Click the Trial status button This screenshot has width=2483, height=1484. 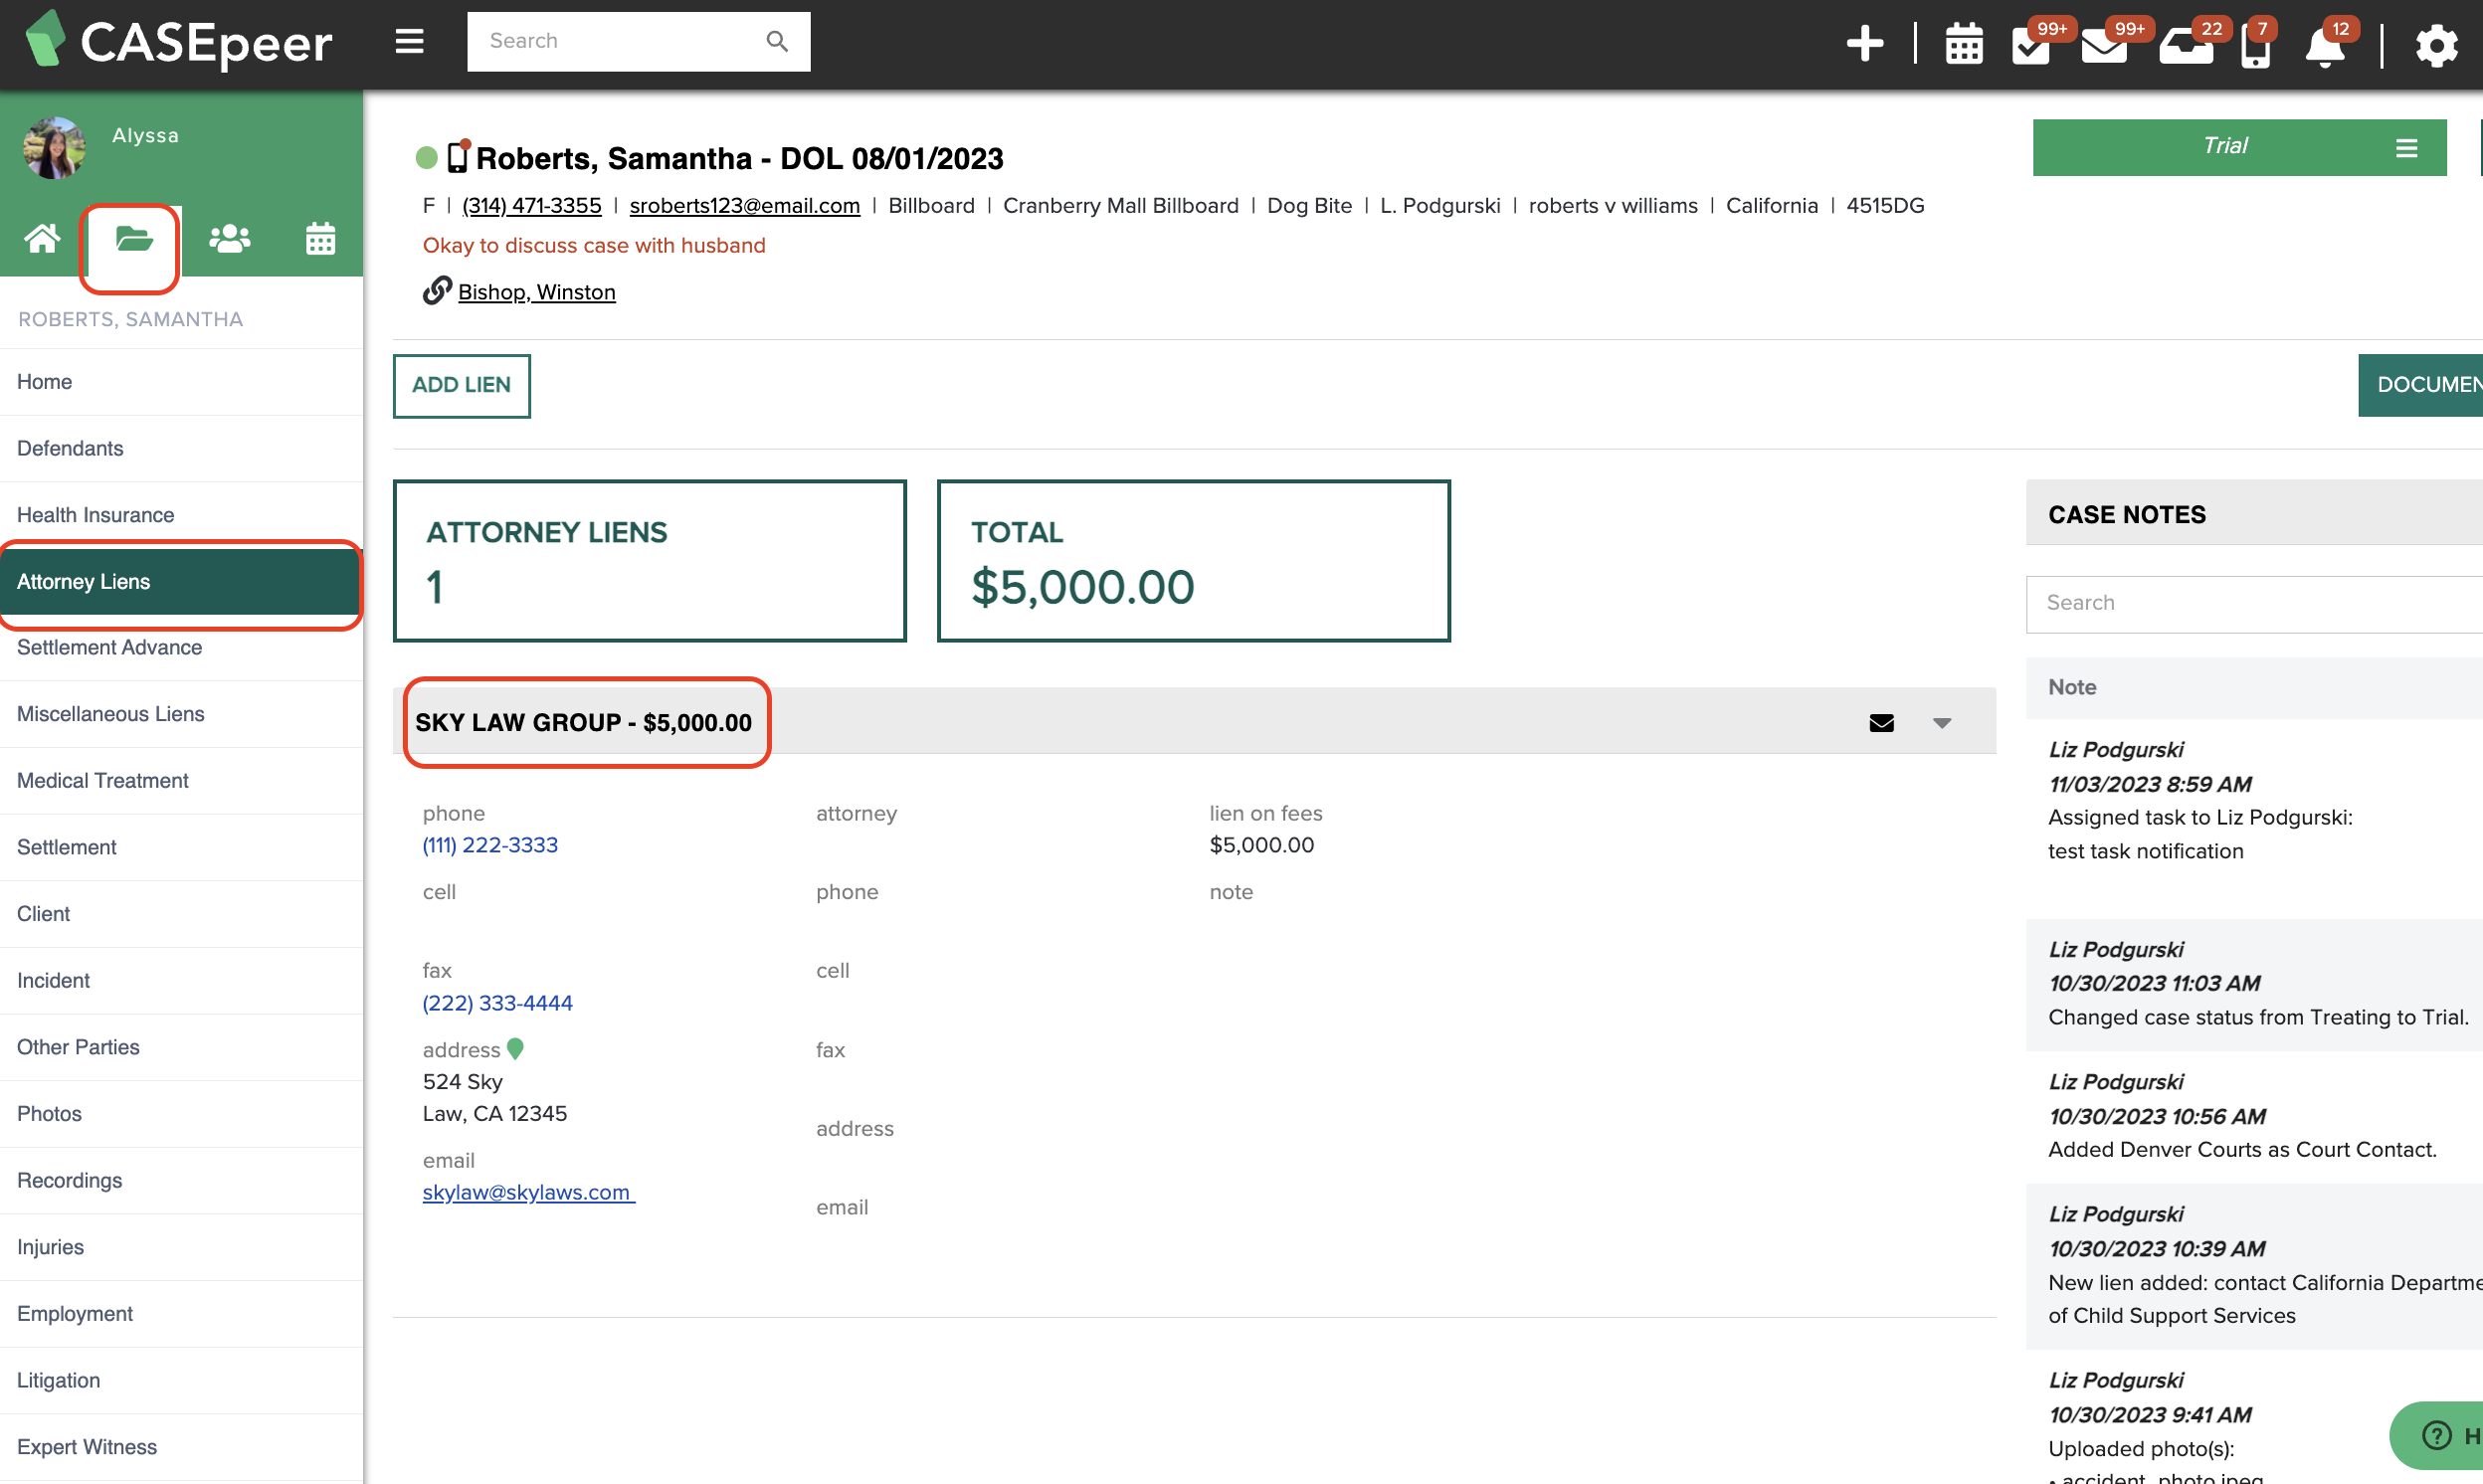coord(2239,147)
